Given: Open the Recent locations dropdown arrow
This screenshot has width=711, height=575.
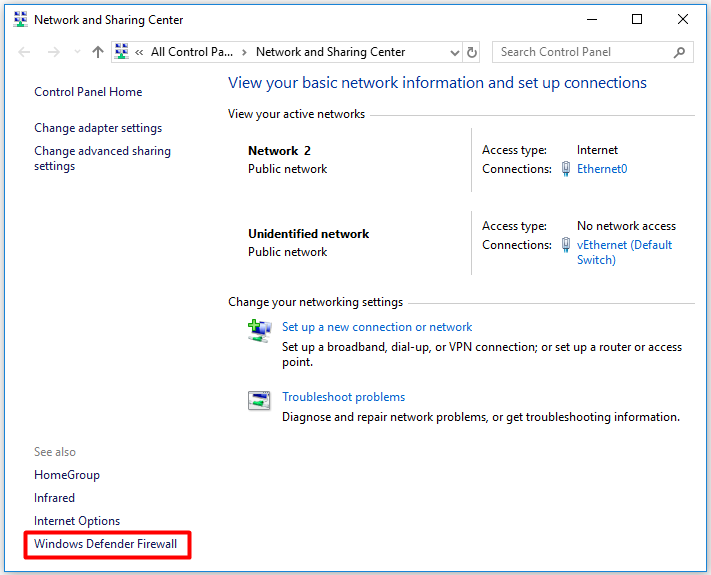Looking at the screenshot, I should (x=75, y=53).
